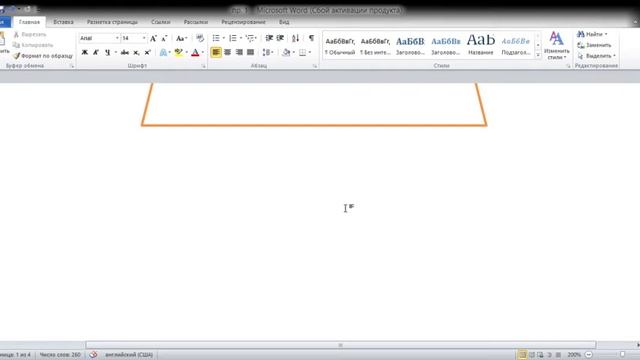Open the Вставка tab
This screenshot has width=640, height=360.
[63, 22]
